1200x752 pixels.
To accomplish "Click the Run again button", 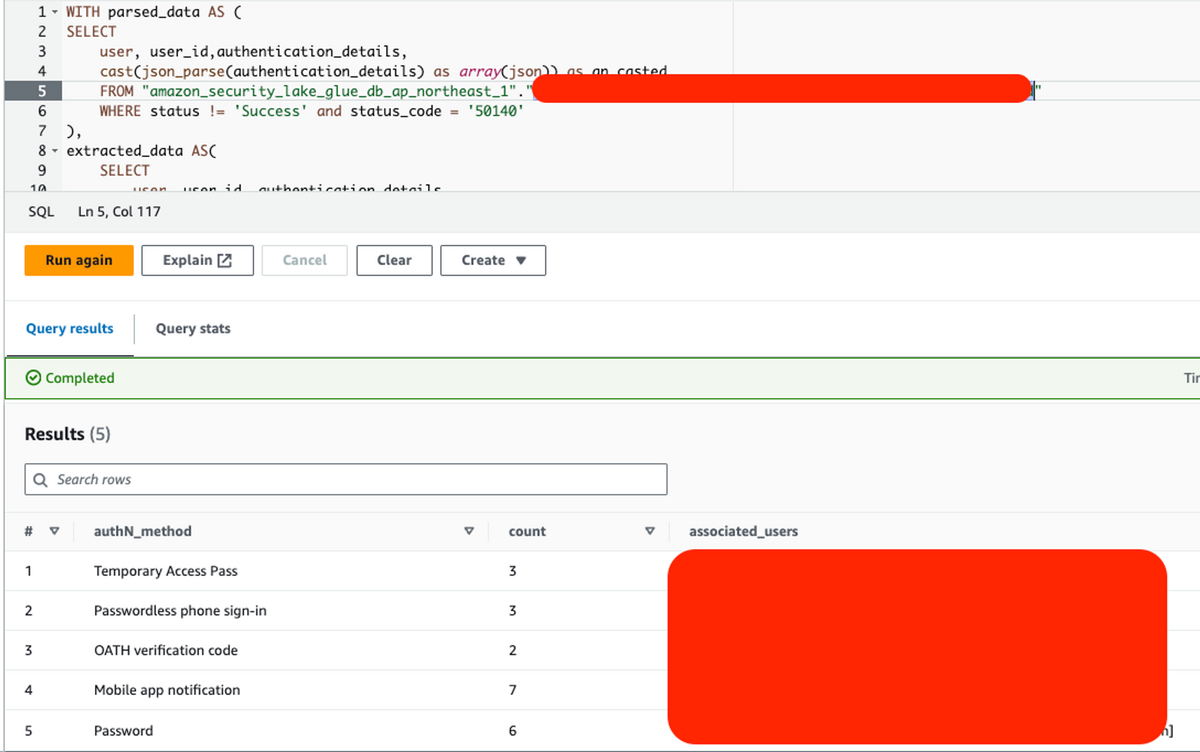I will [x=79, y=260].
